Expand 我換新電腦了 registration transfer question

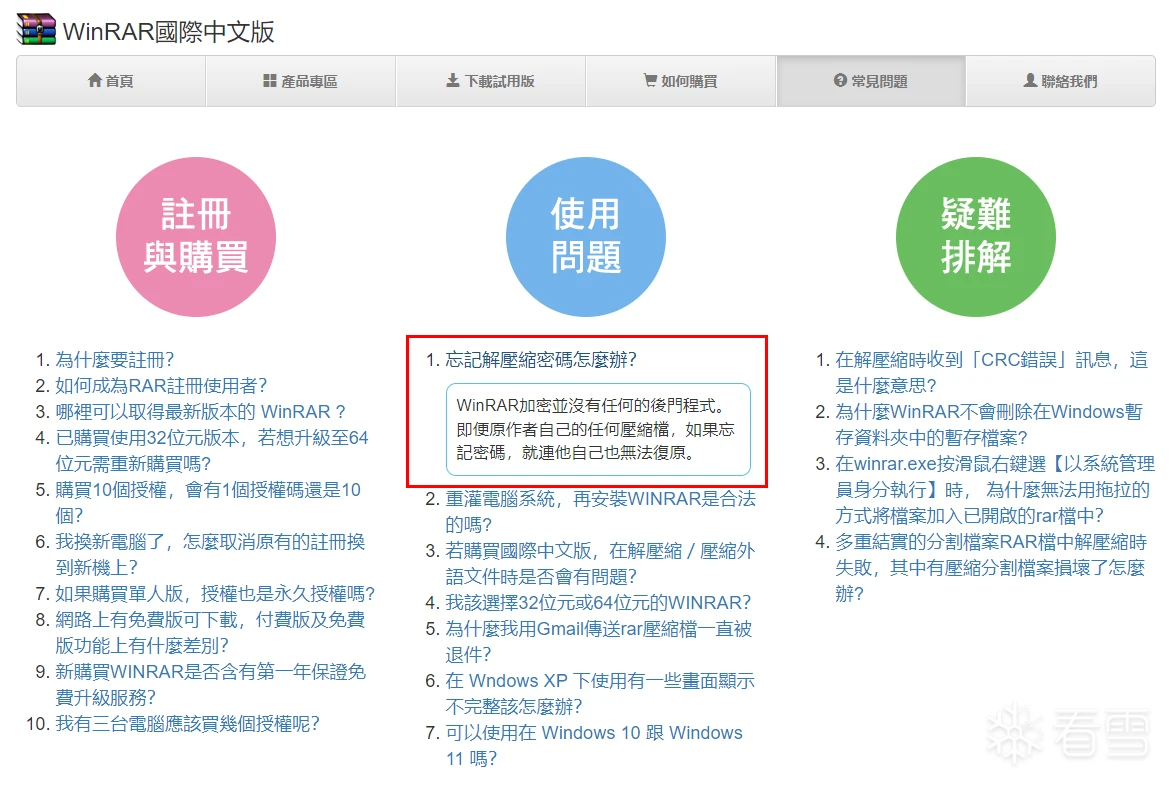210,554
